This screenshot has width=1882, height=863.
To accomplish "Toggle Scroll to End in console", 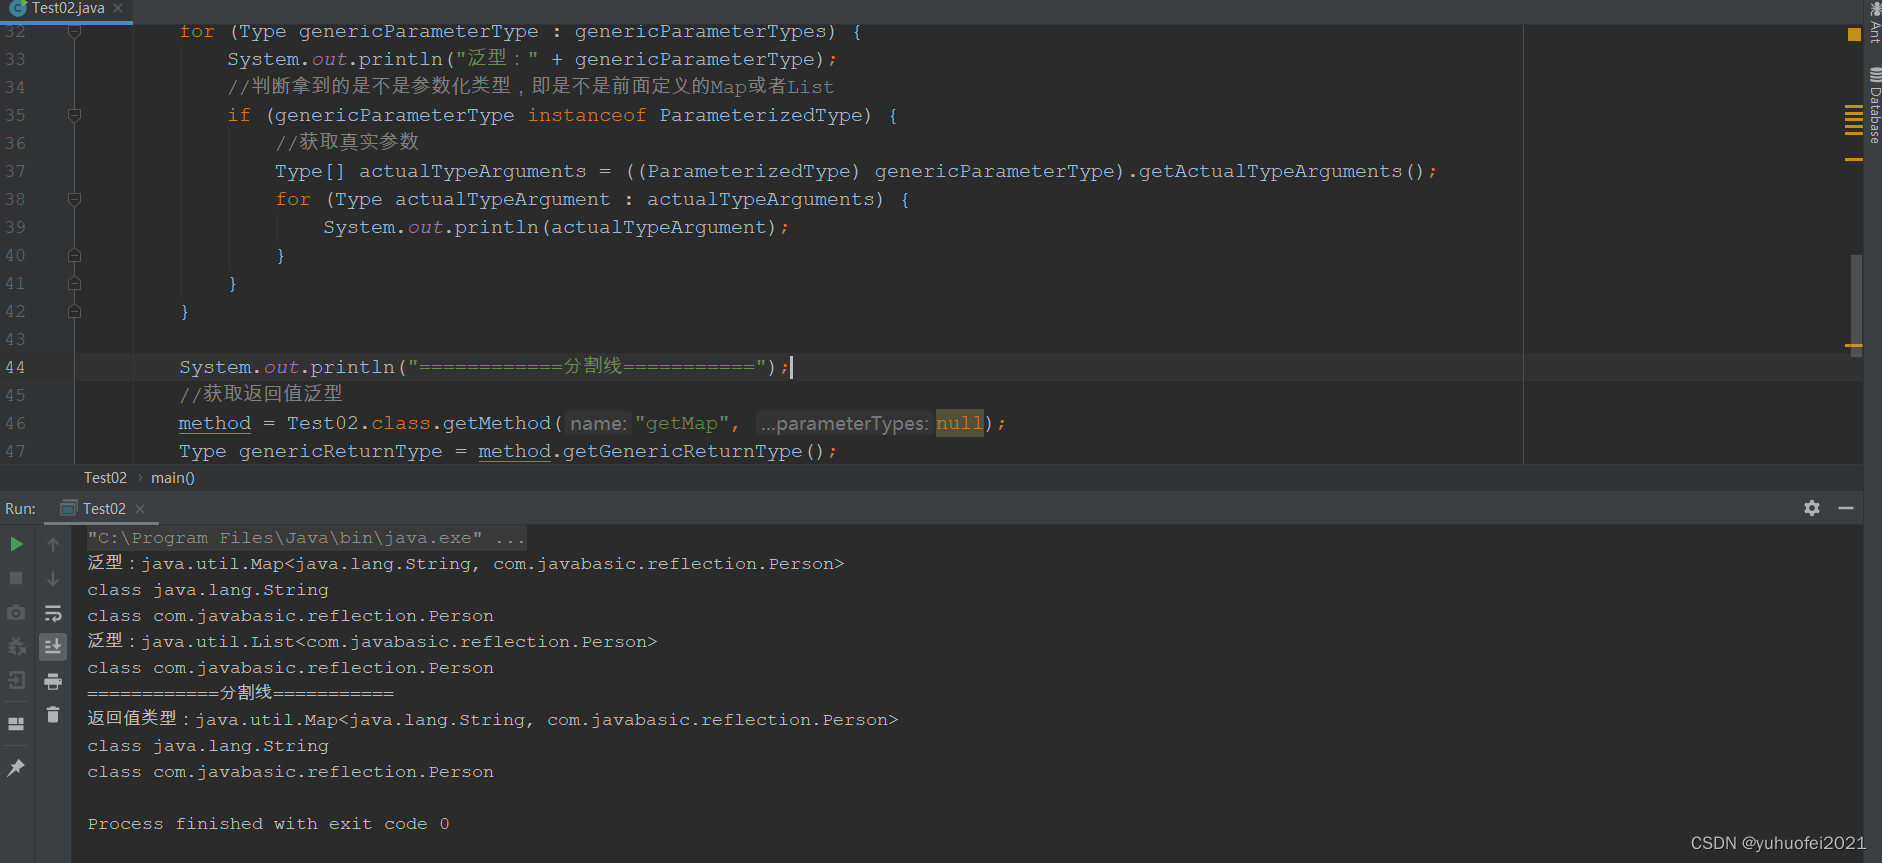I will [53, 647].
